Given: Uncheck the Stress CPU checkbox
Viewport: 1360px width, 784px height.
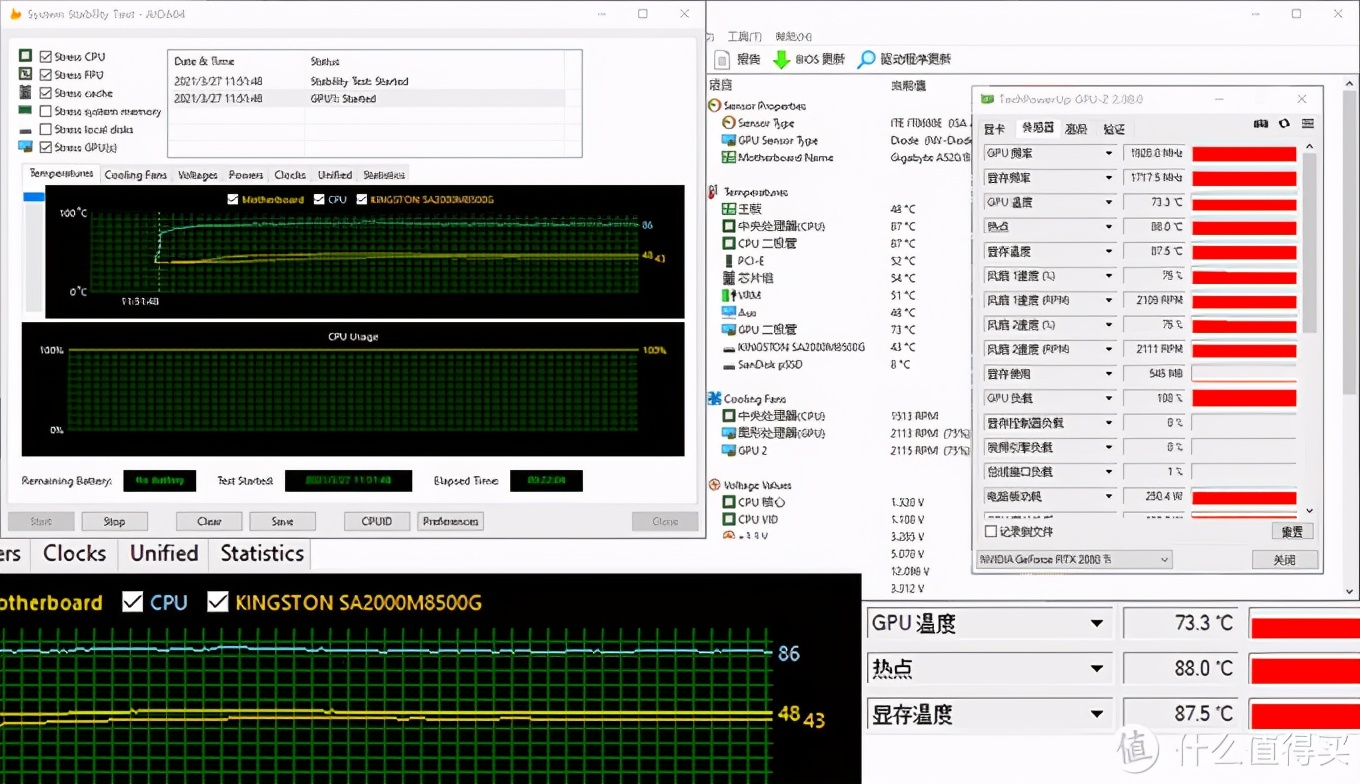Looking at the screenshot, I should [x=46, y=57].
